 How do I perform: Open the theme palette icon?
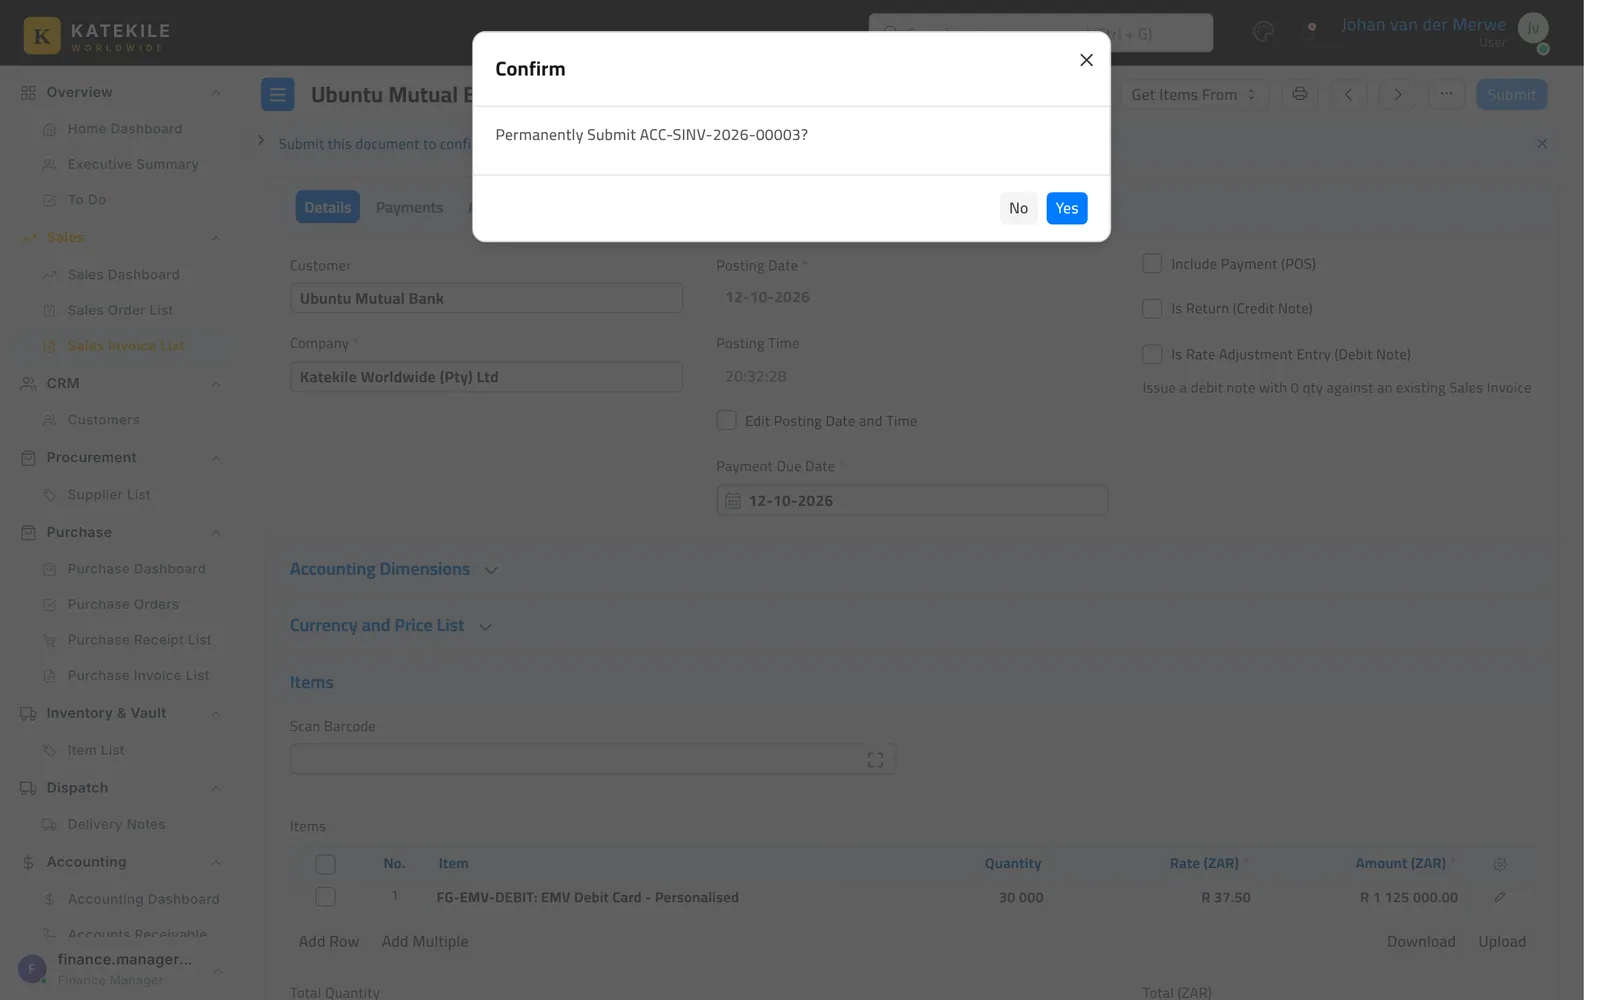(1263, 32)
